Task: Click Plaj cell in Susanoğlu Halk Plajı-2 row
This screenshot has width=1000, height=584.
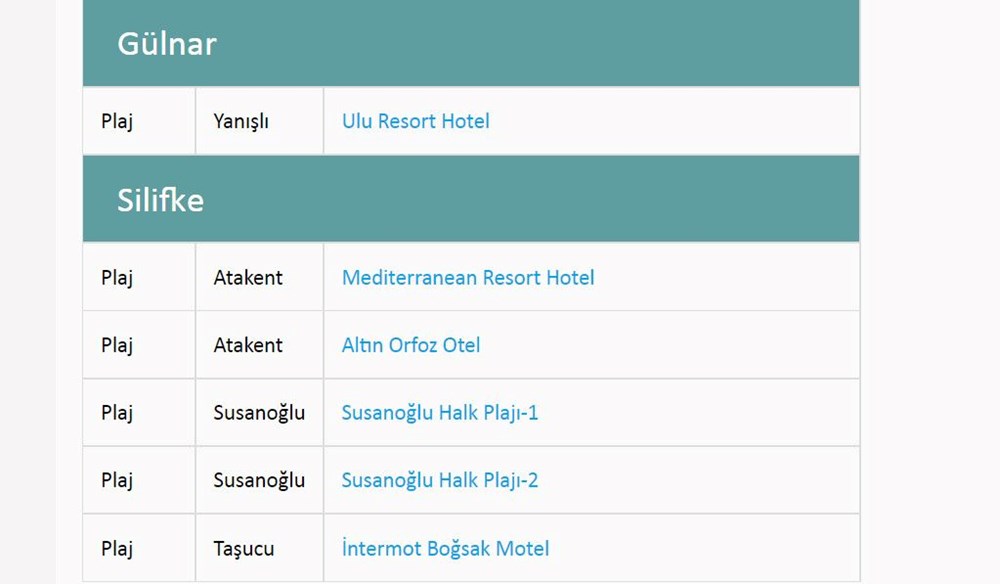Action: point(117,481)
